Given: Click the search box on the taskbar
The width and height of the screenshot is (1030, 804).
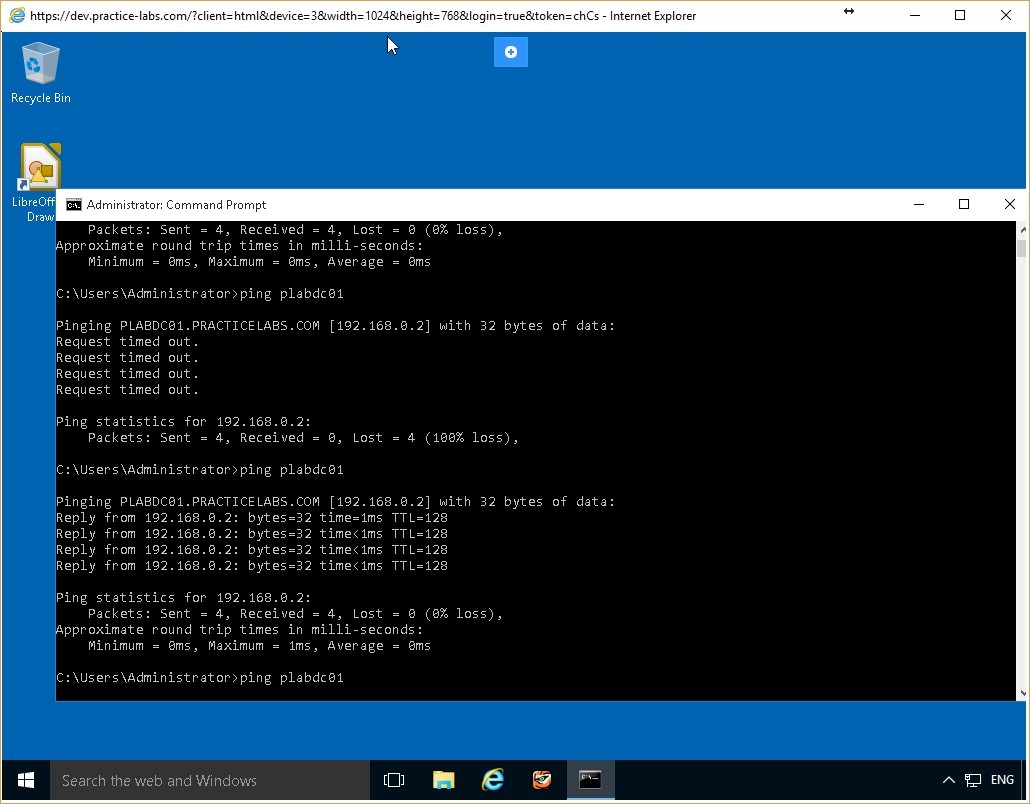Looking at the screenshot, I should (x=200, y=780).
